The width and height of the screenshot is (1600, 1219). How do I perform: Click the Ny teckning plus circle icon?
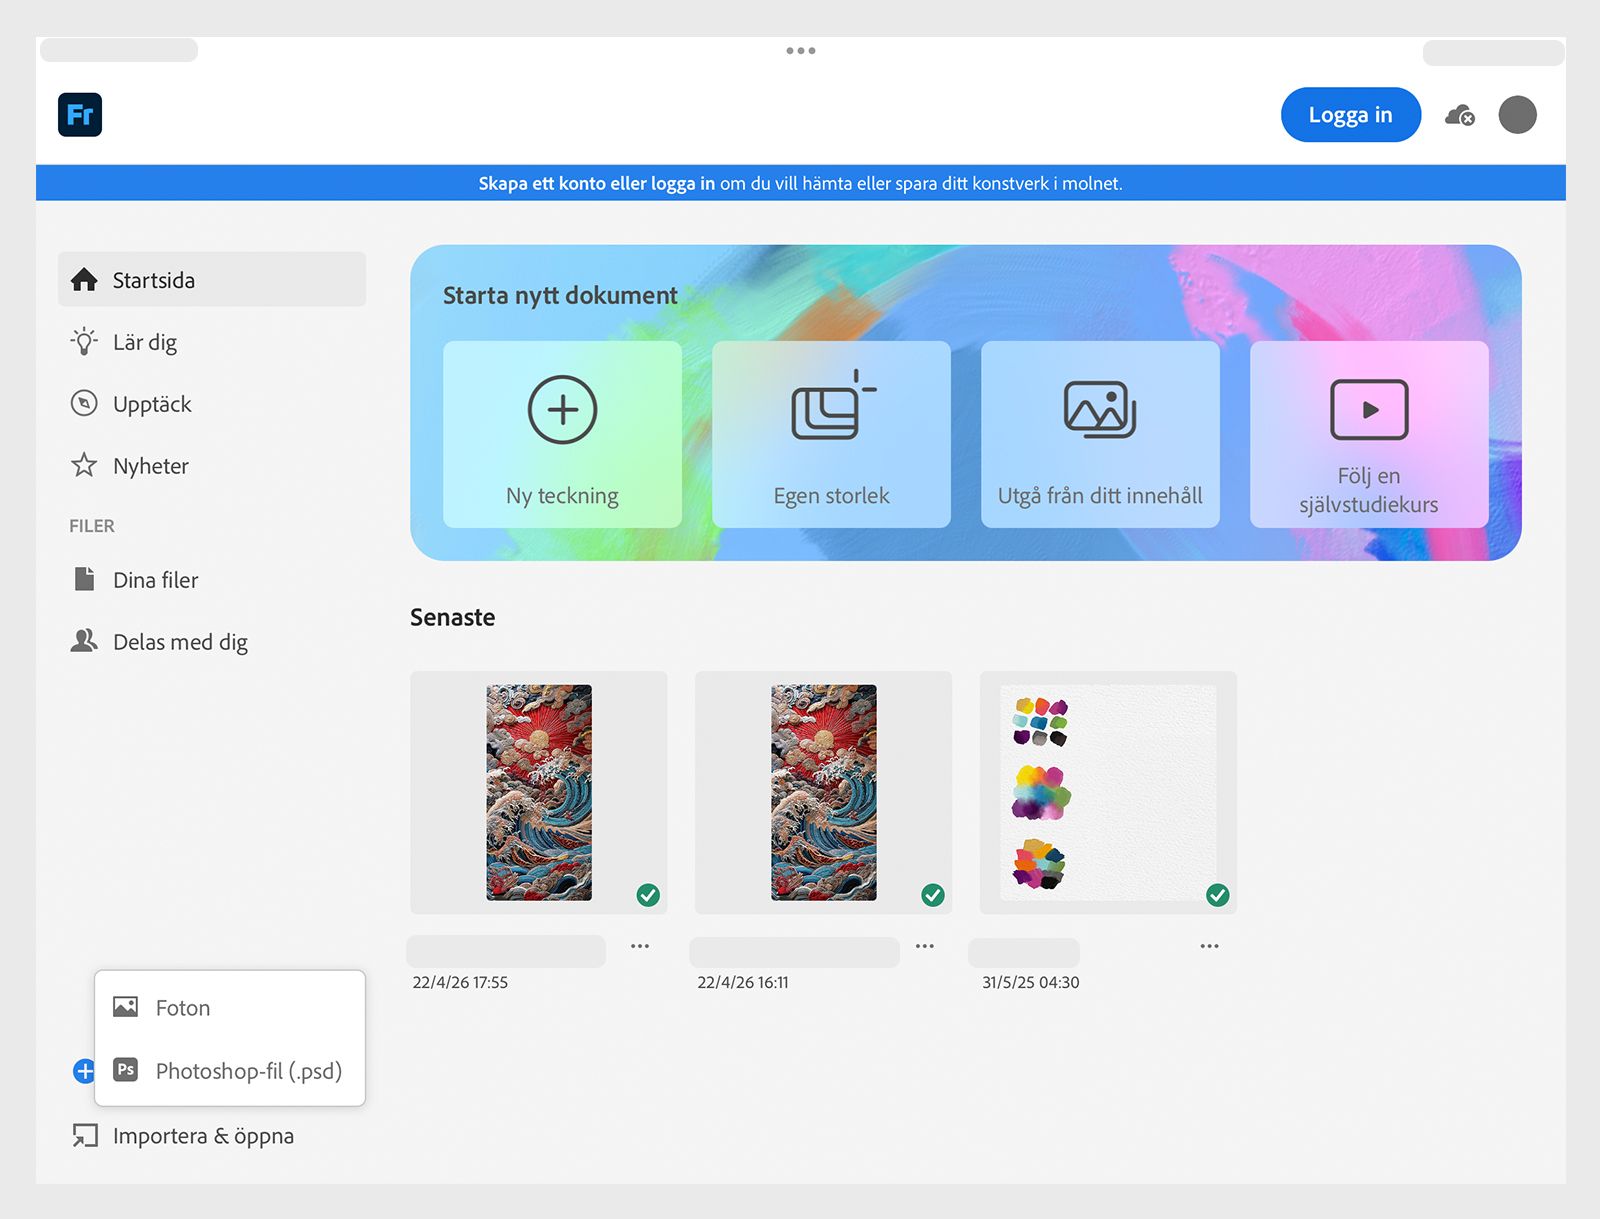click(x=562, y=410)
